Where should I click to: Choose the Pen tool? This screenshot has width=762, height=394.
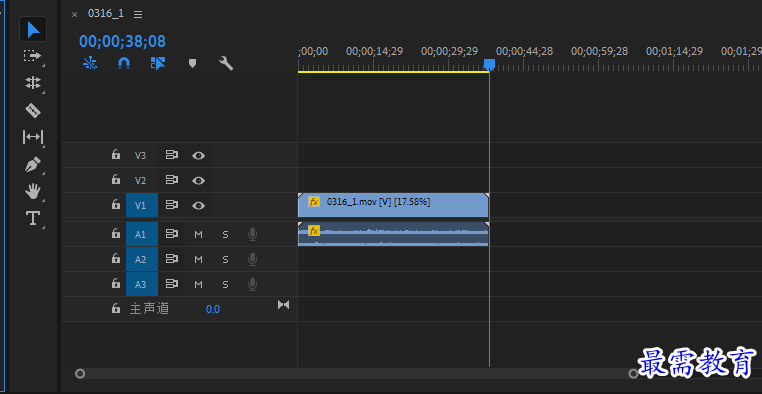pyautogui.click(x=33, y=165)
